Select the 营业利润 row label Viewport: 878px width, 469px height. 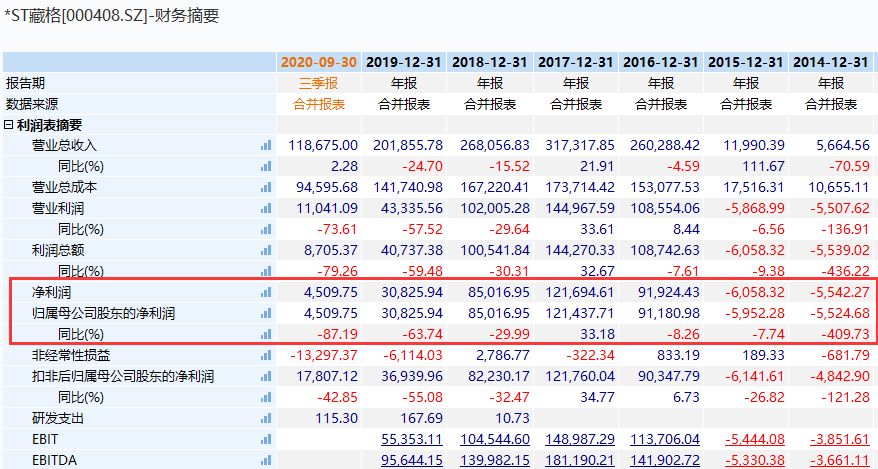coord(58,209)
